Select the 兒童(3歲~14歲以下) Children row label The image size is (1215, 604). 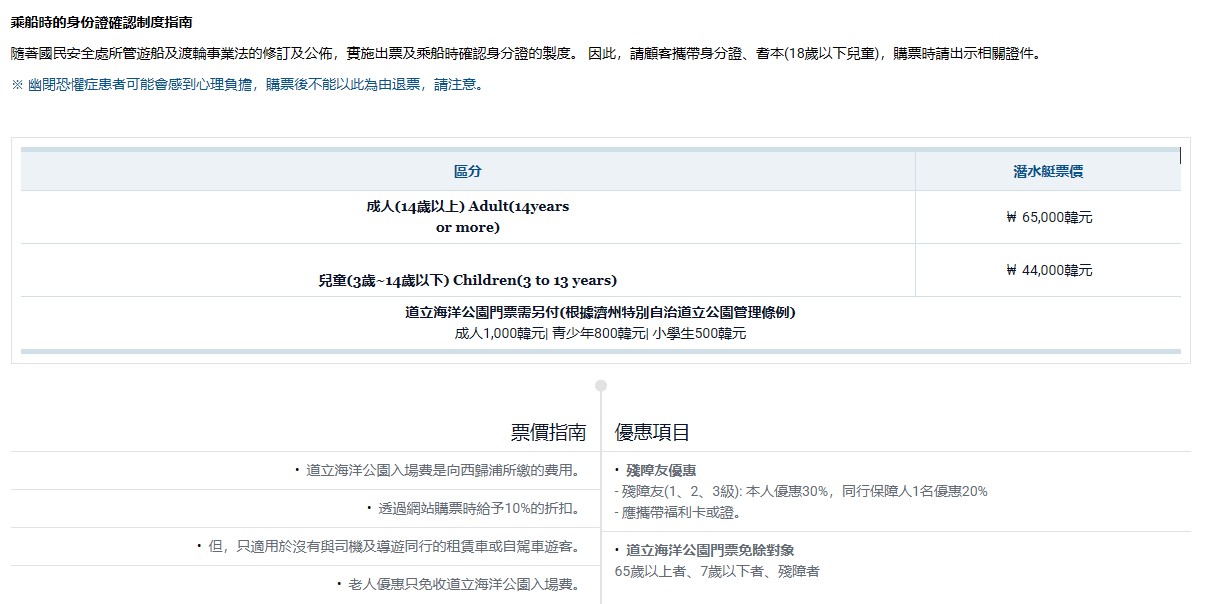click(467, 280)
